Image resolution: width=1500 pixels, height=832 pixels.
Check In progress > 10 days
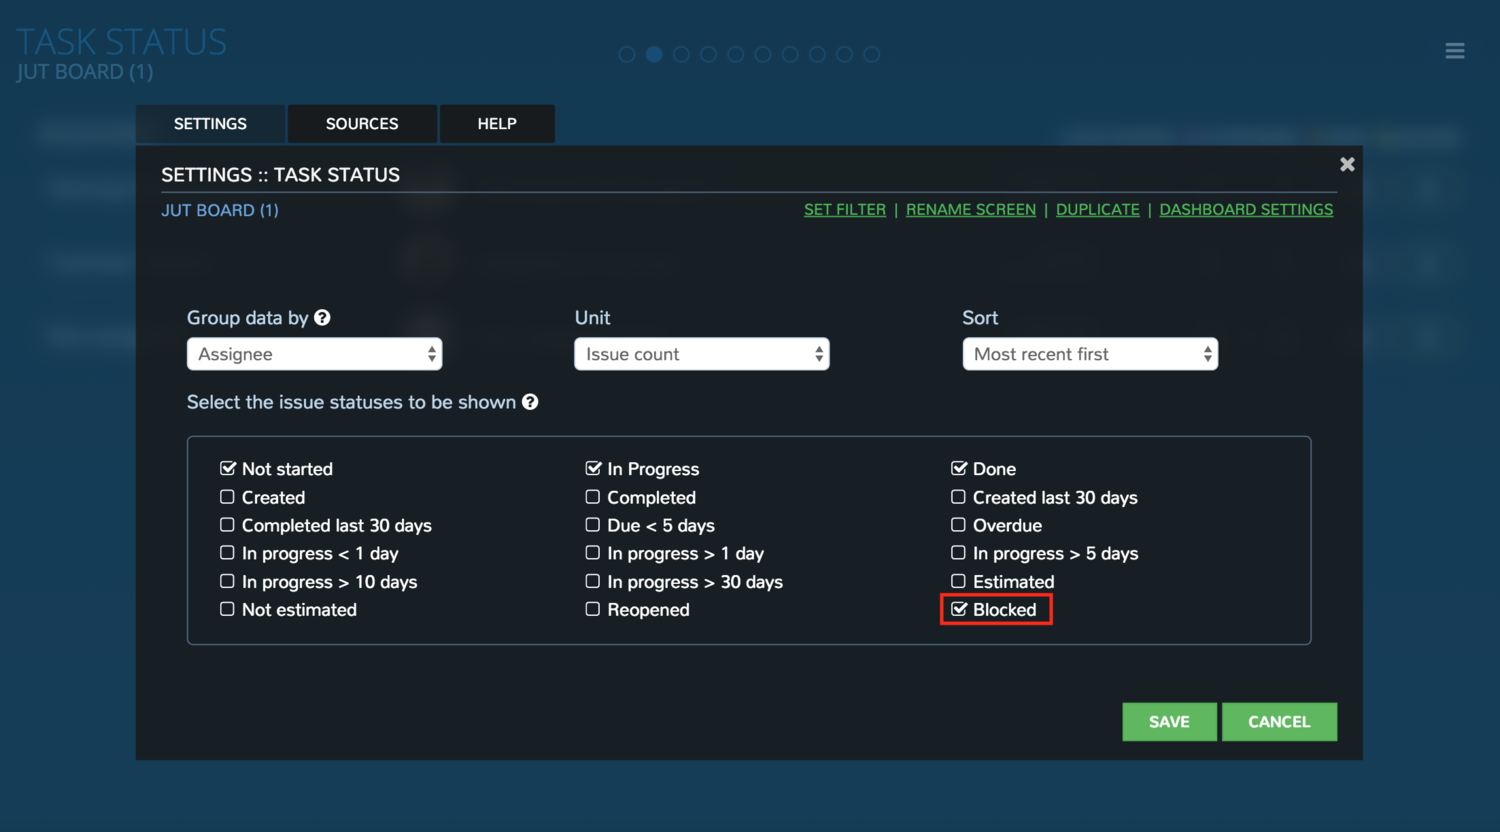[227, 580]
